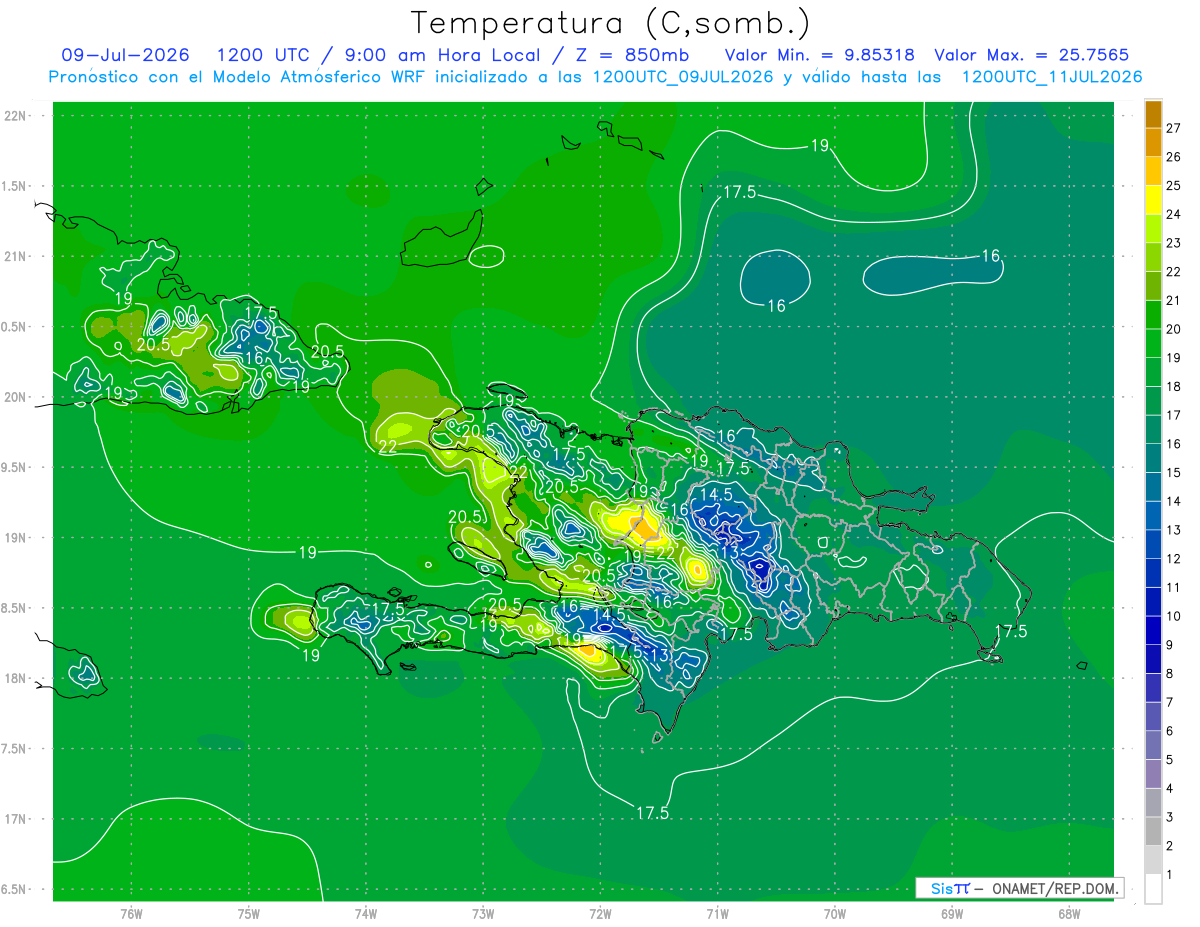This screenshot has width=1200, height=927.
Task: Click the 'Valor Min. = 9.85318' value
Action: click(x=819, y=55)
